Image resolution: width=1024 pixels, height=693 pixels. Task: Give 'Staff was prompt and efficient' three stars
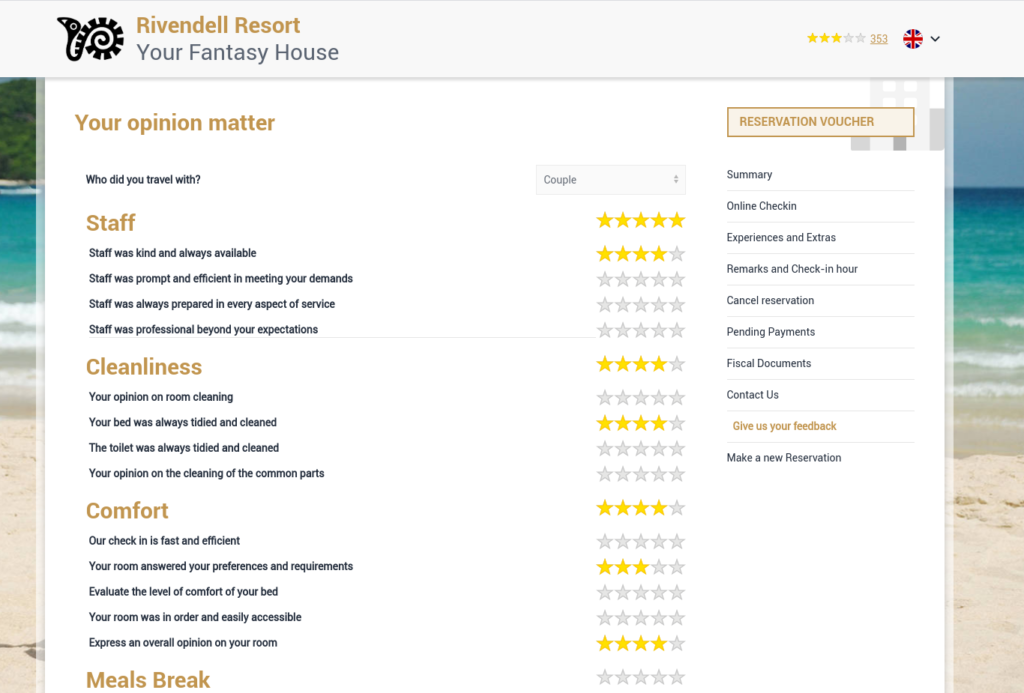(x=641, y=280)
